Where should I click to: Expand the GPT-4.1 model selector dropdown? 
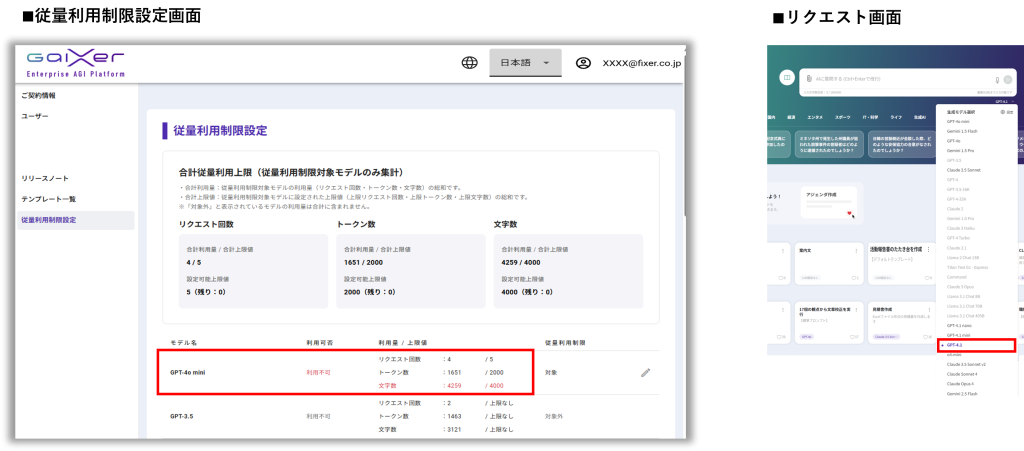(x=1003, y=101)
